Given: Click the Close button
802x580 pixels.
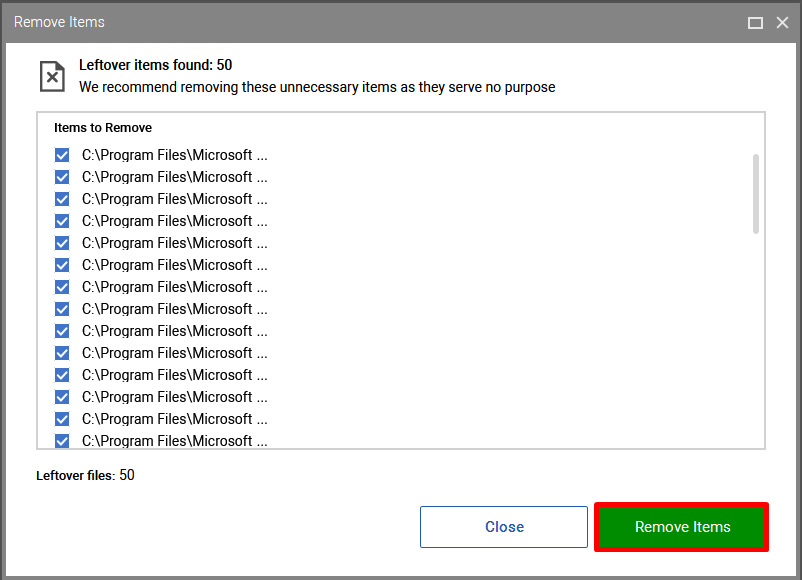Looking at the screenshot, I should point(504,527).
